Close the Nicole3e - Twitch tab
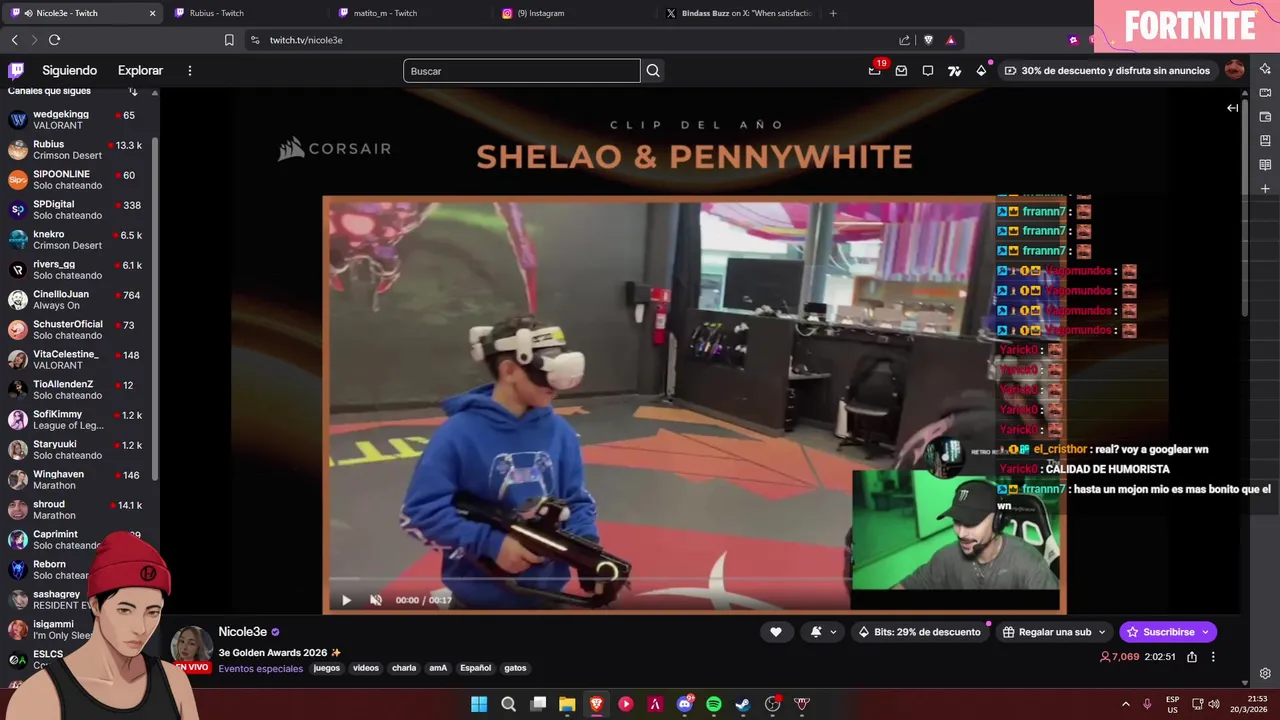This screenshot has height=720, width=1280. [x=152, y=13]
